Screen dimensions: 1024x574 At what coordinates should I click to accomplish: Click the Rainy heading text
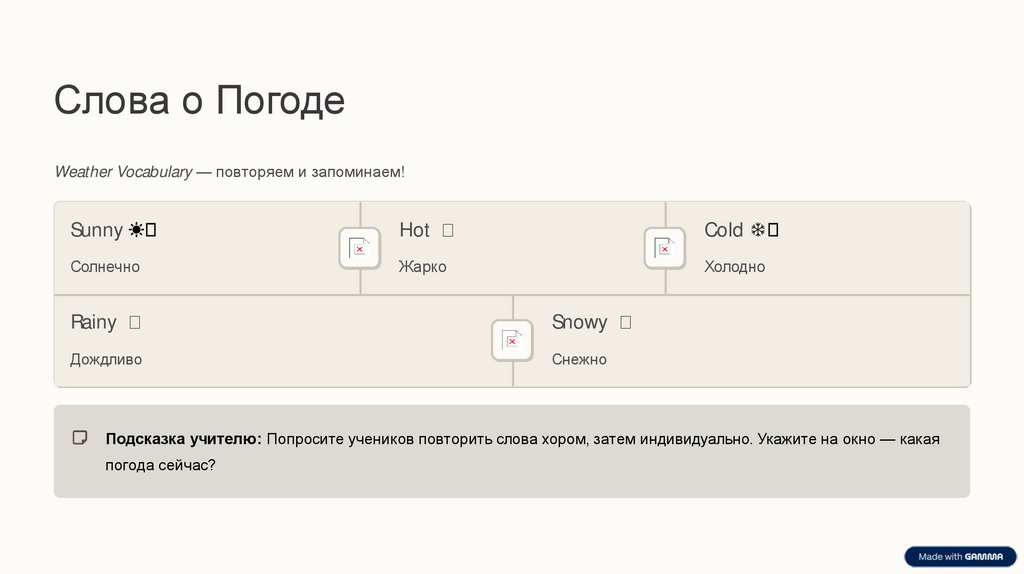tap(93, 323)
